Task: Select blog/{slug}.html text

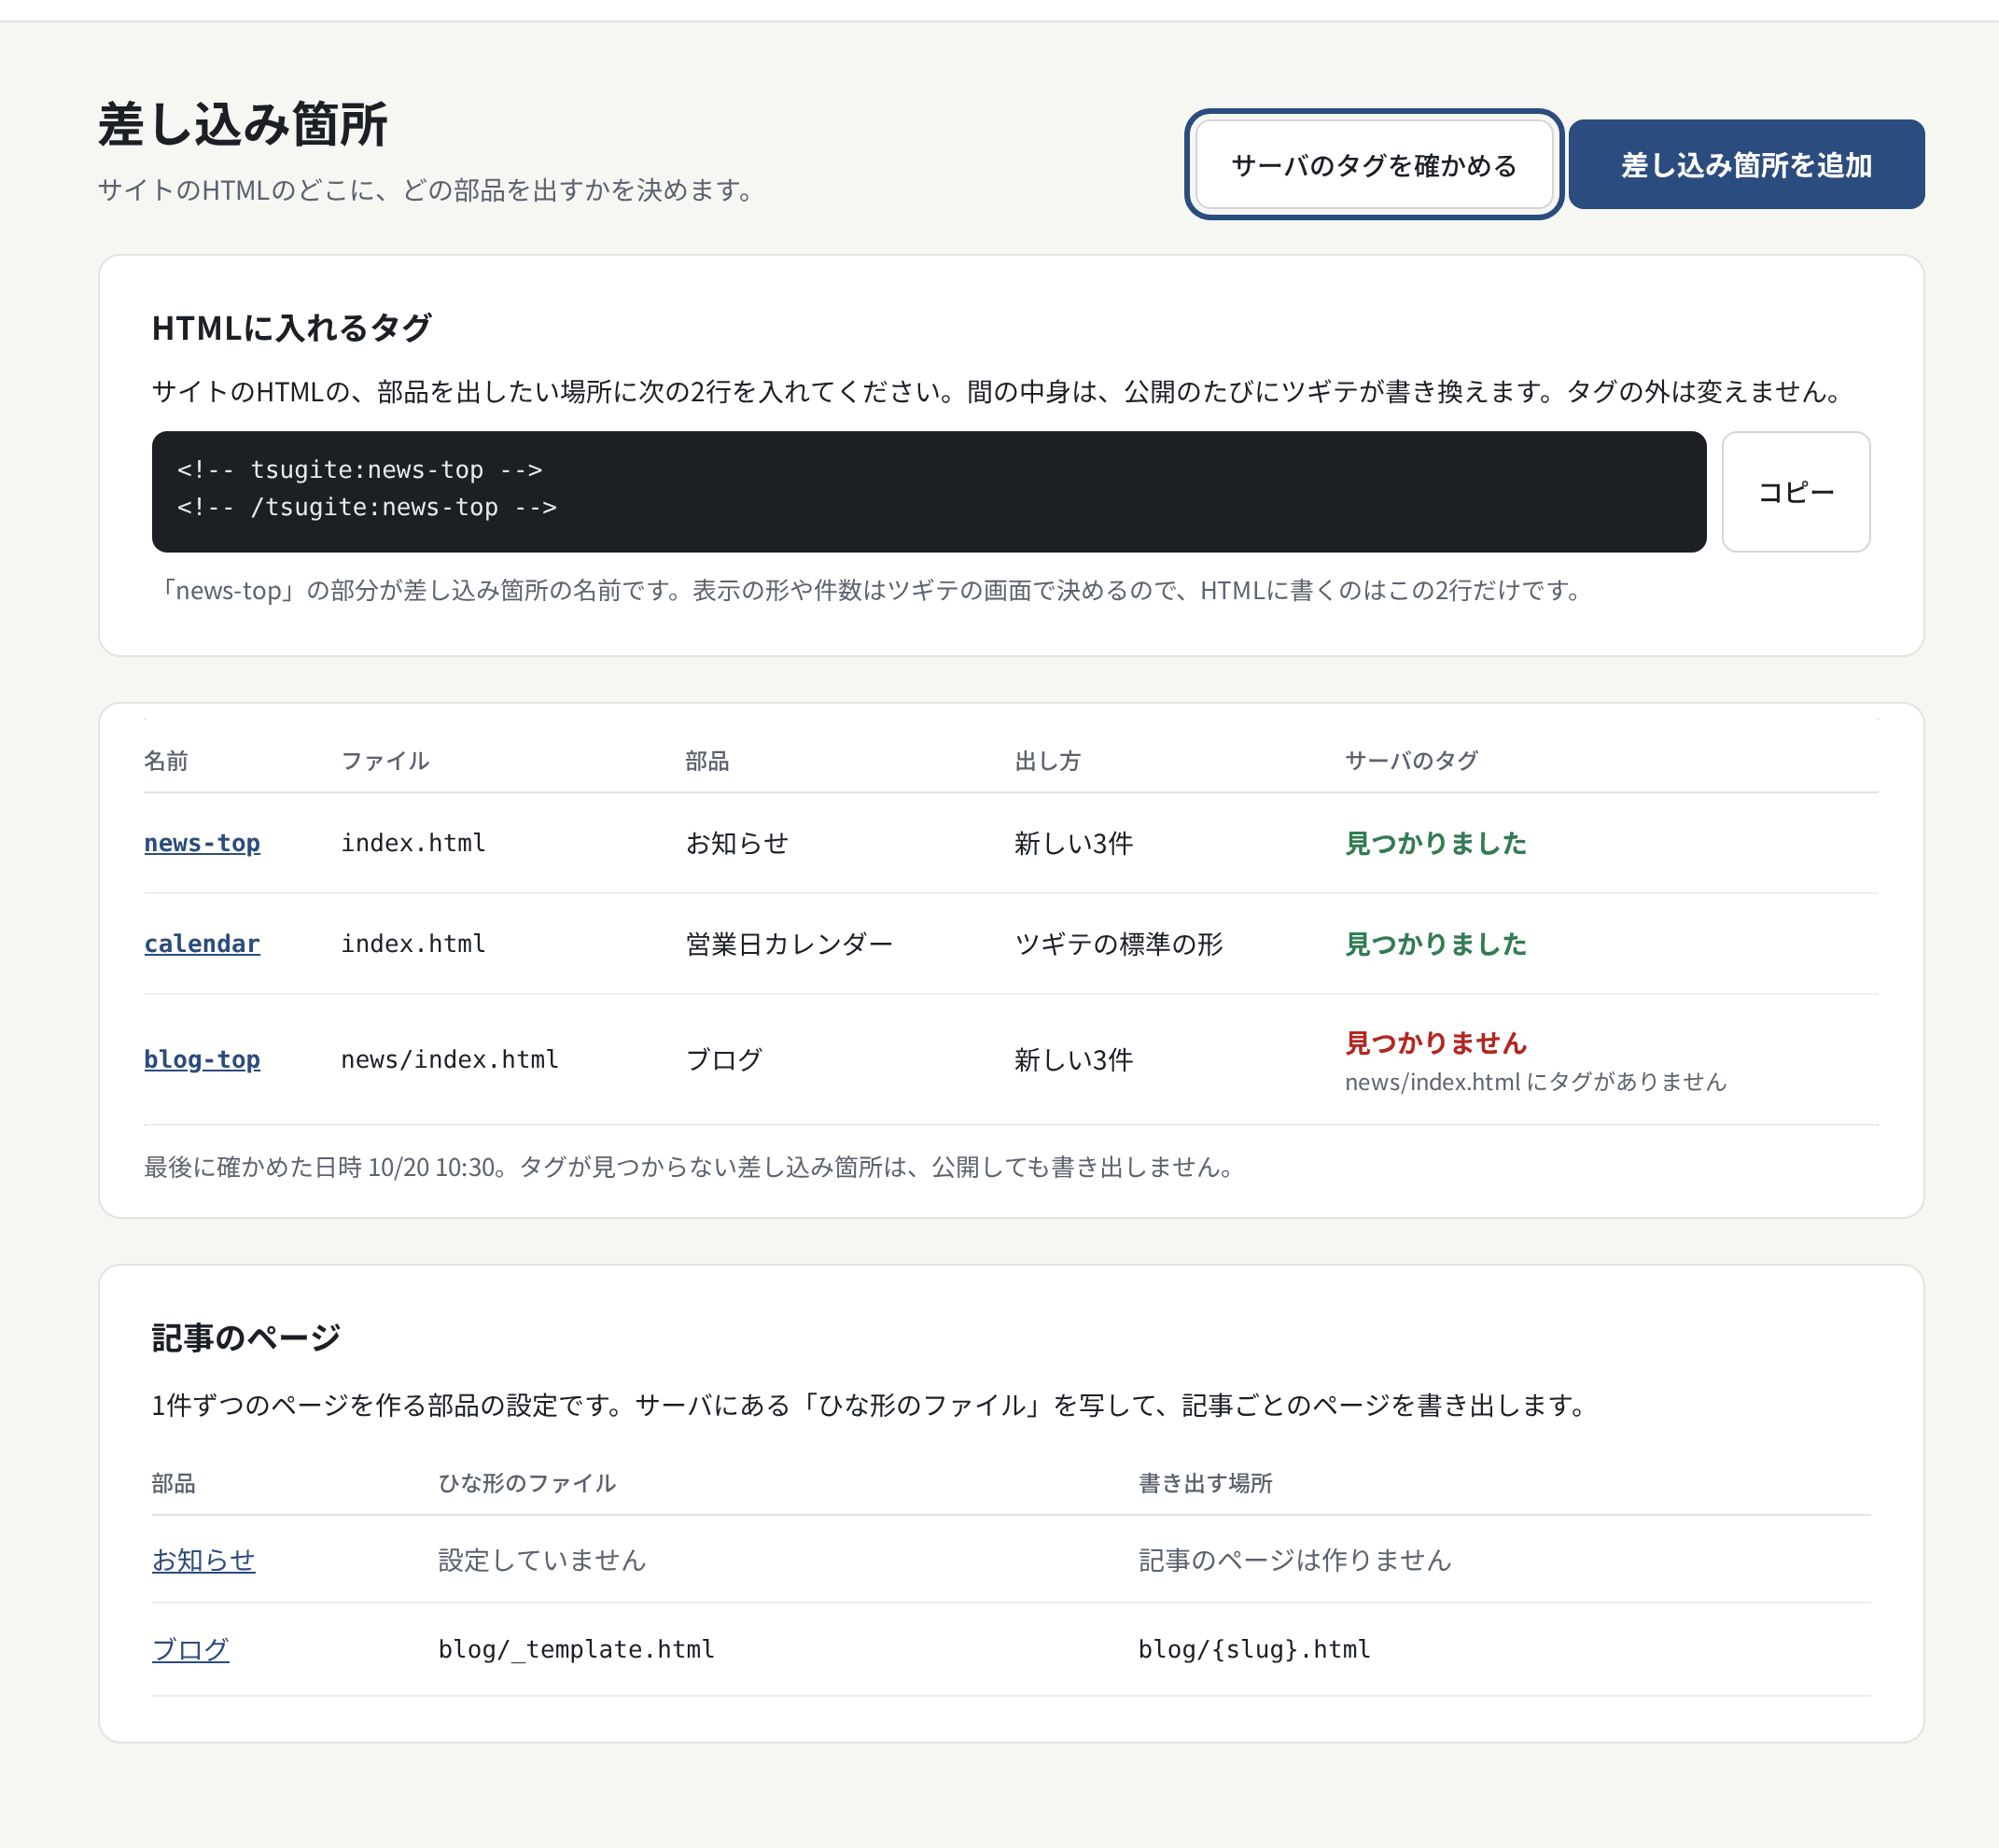Action: pyautogui.click(x=1254, y=1649)
